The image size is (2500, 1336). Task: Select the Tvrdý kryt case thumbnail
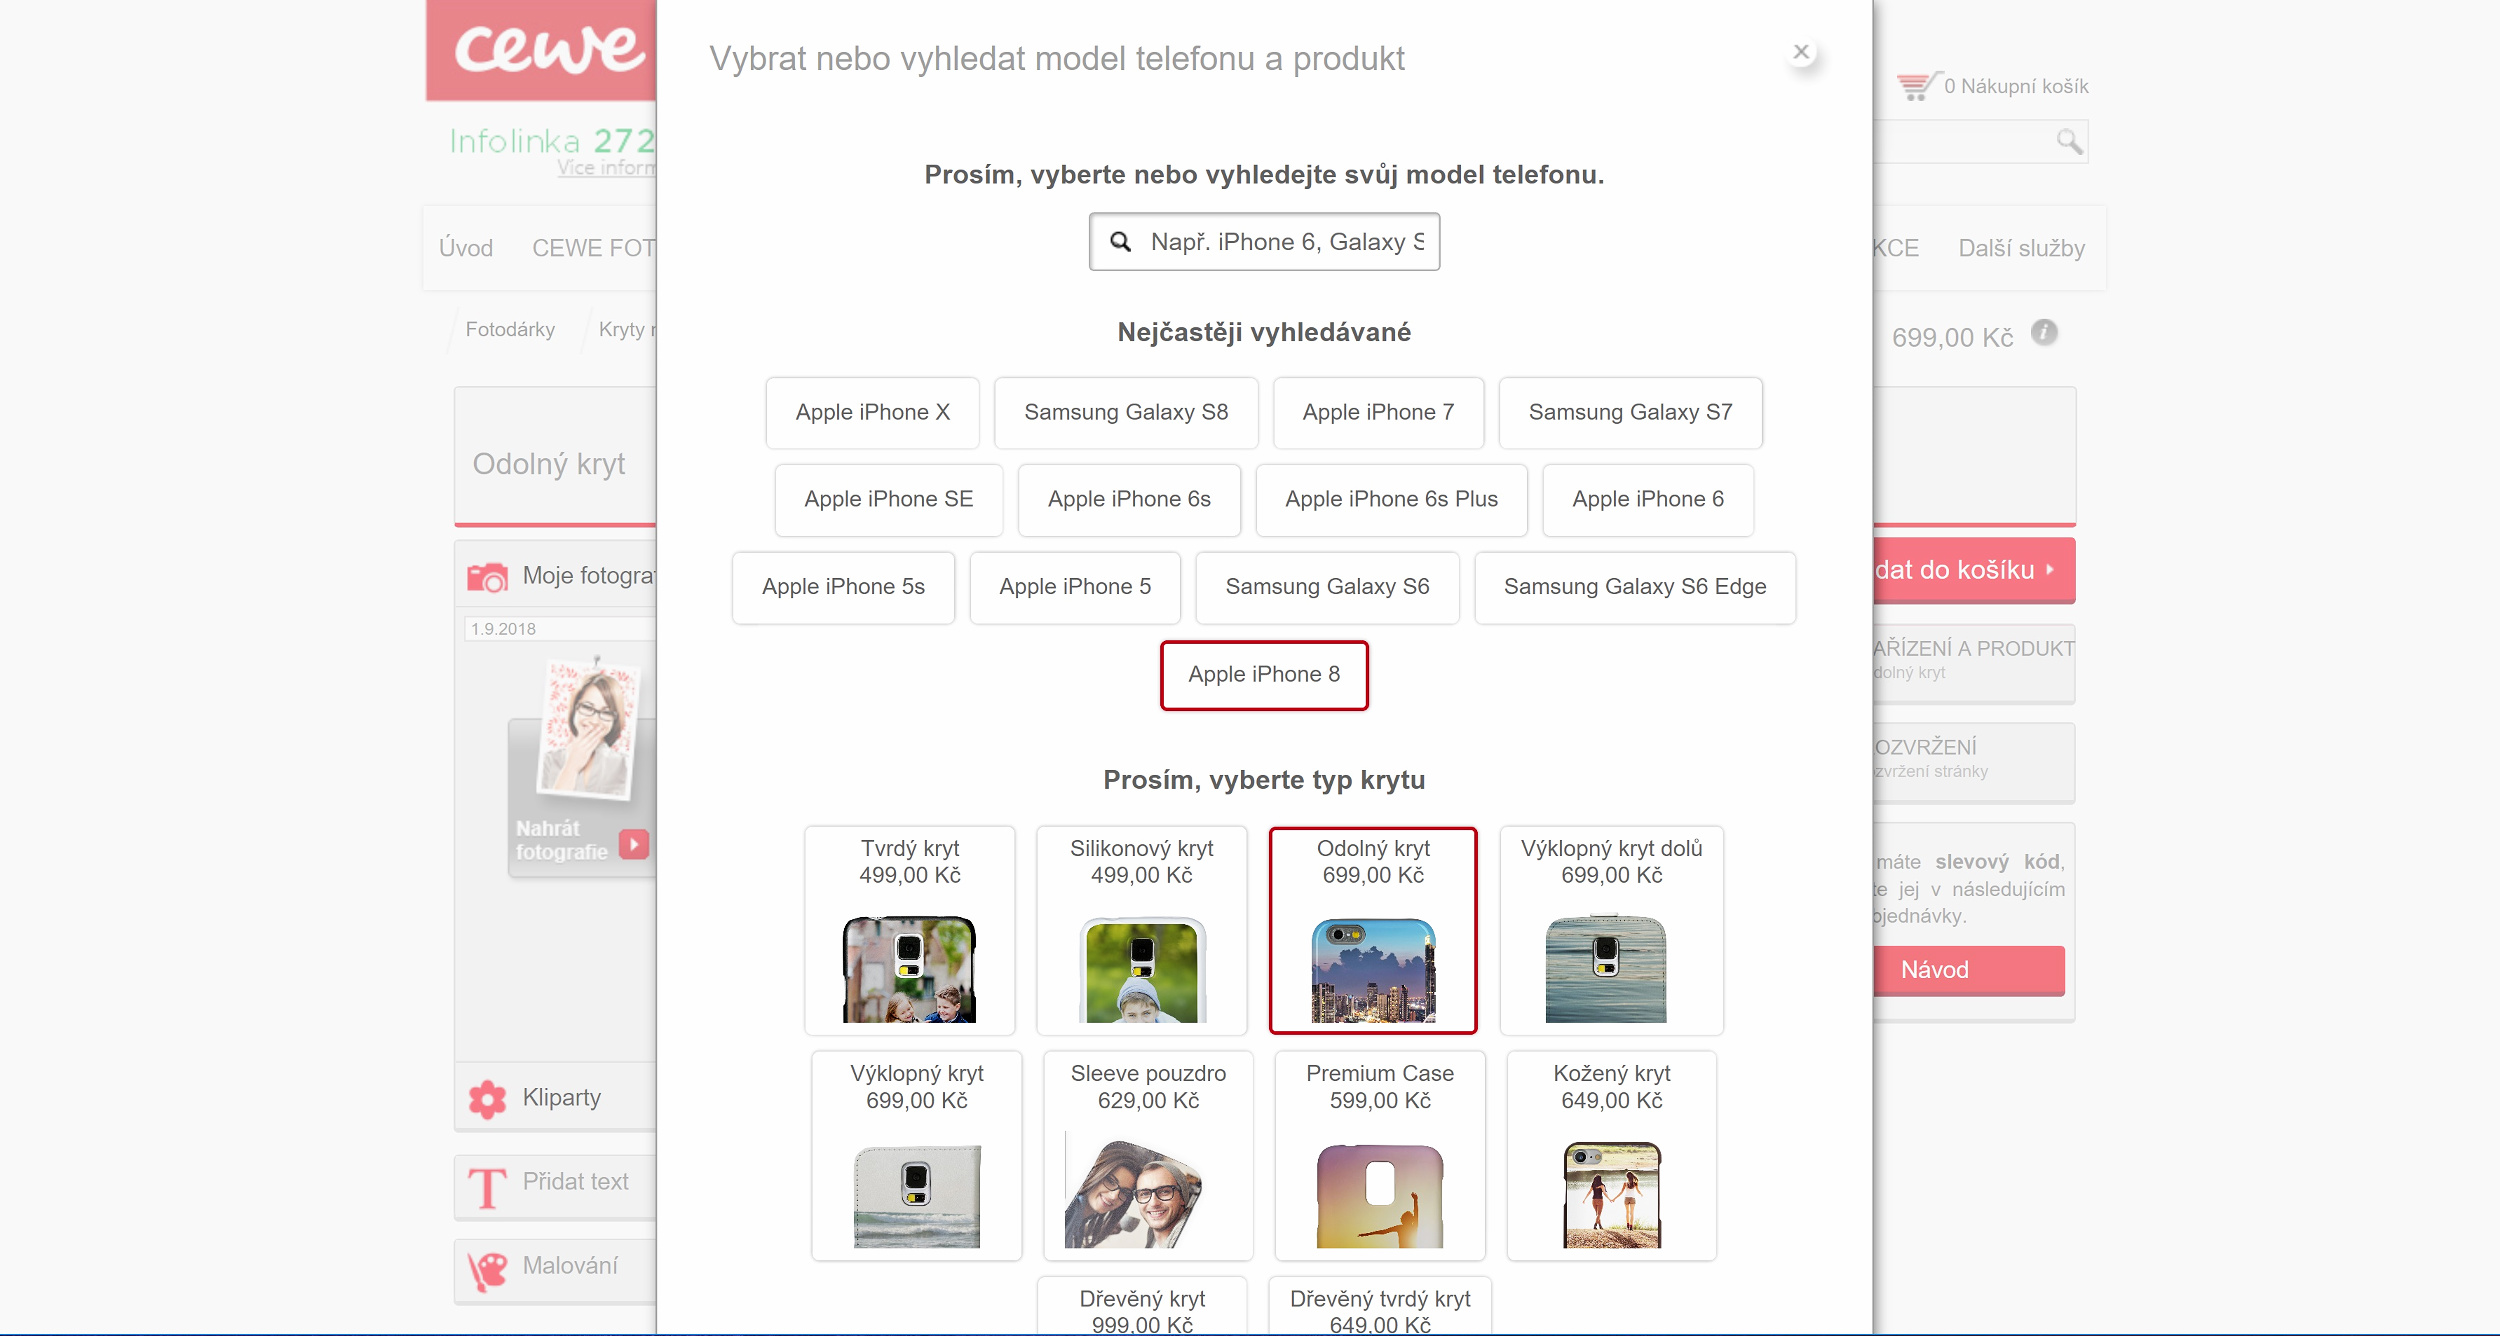pyautogui.click(x=909, y=968)
